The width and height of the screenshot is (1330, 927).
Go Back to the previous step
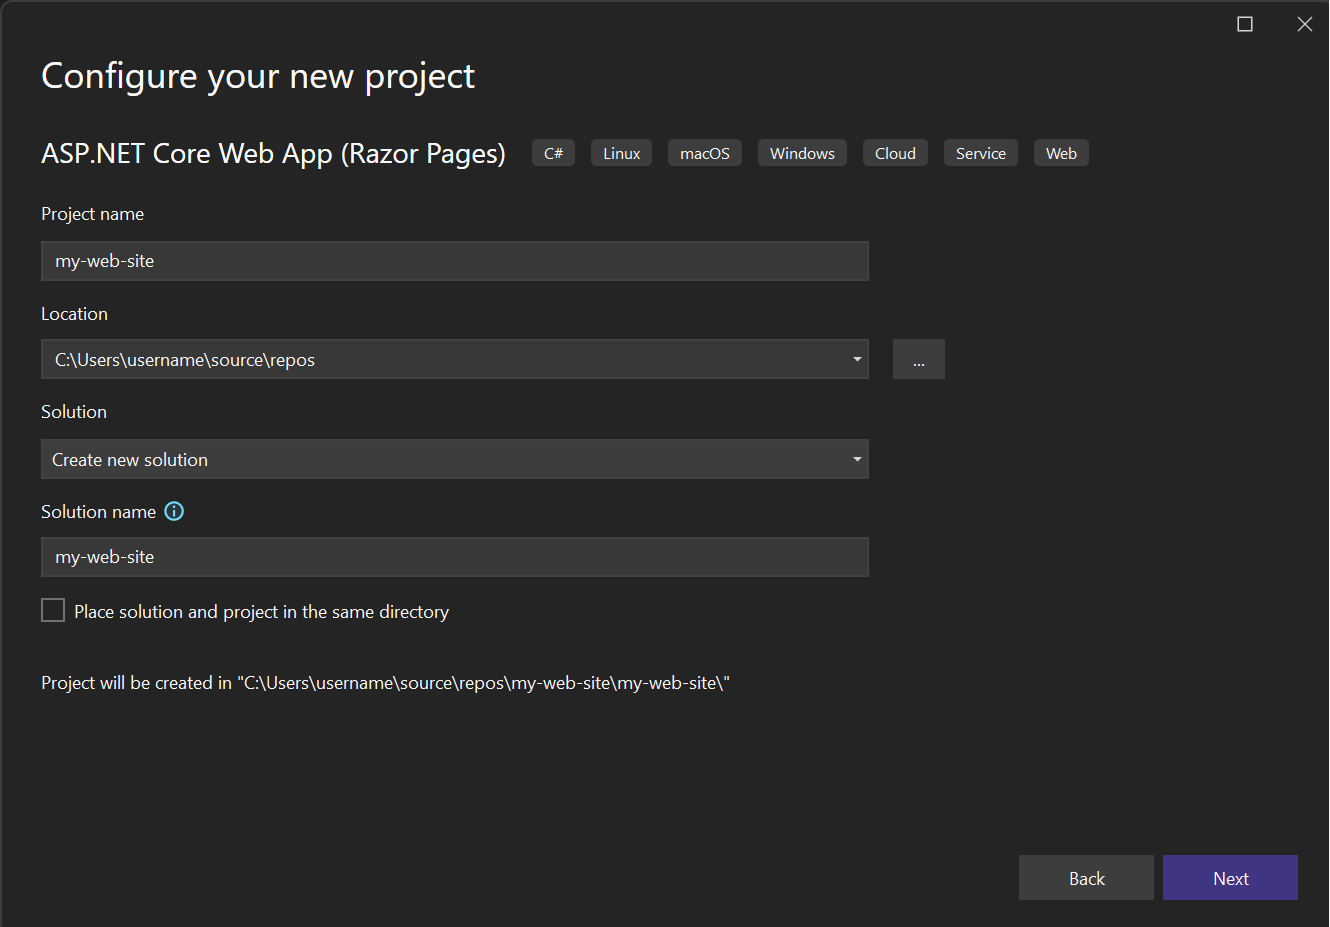click(x=1086, y=878)
